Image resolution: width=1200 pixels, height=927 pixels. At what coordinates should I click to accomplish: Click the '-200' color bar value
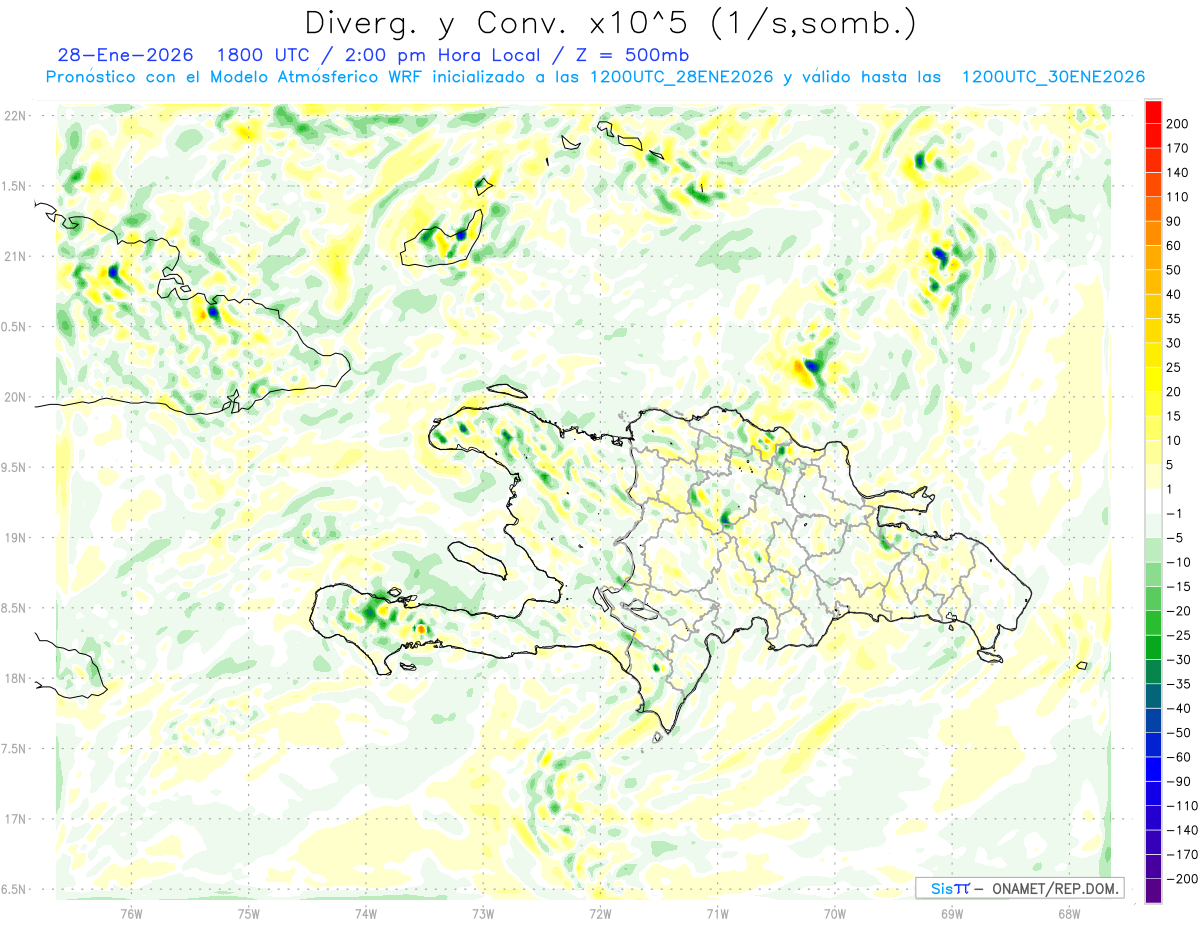(x=1181, y=880)
